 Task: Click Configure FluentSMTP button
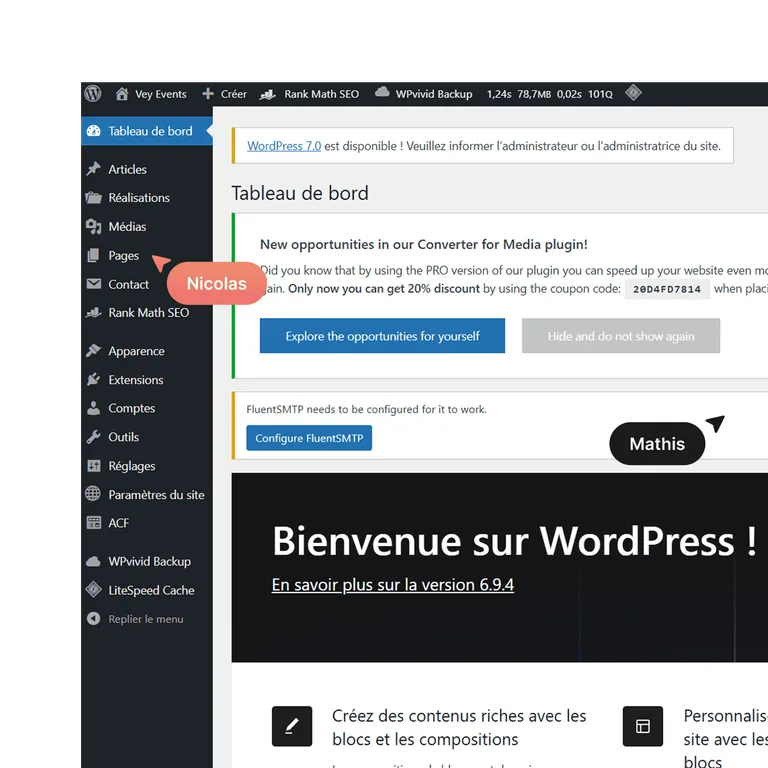(309, 438)
